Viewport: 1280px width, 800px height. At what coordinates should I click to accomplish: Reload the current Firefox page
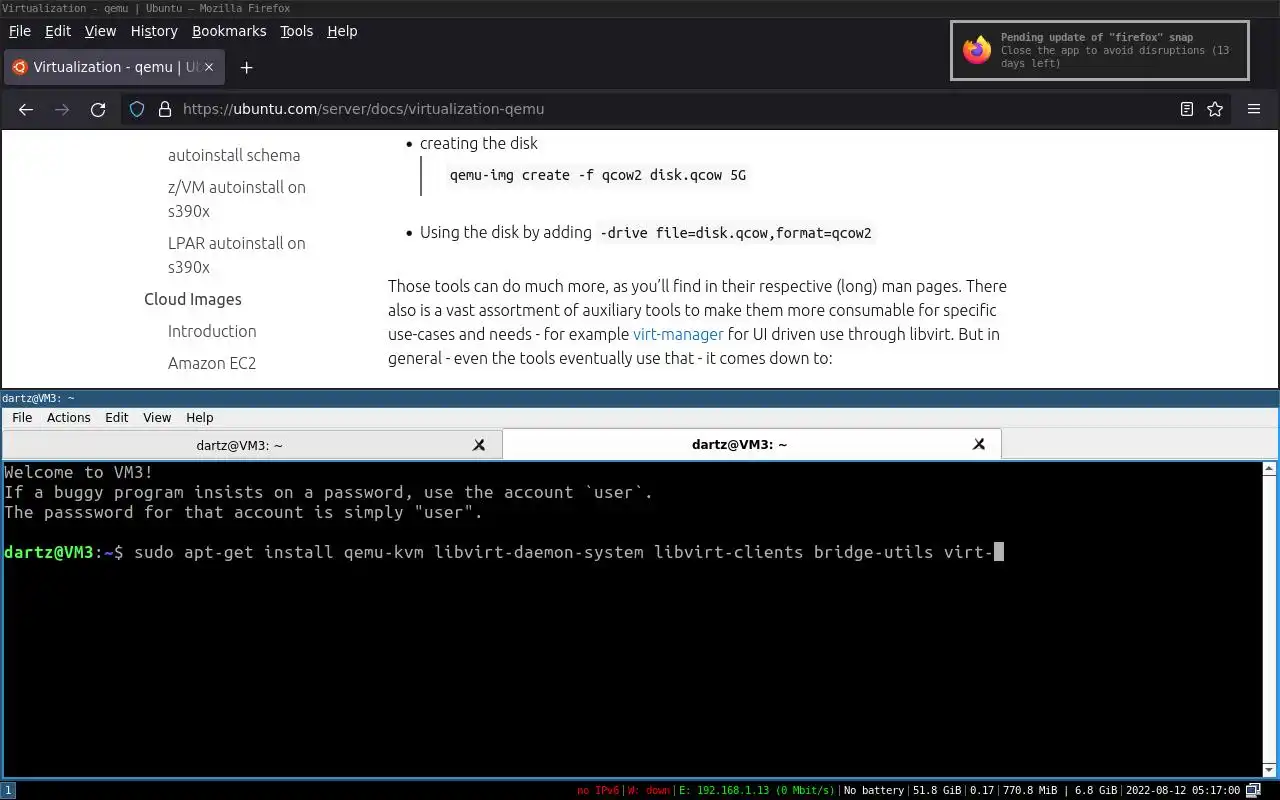click(98, 109)
